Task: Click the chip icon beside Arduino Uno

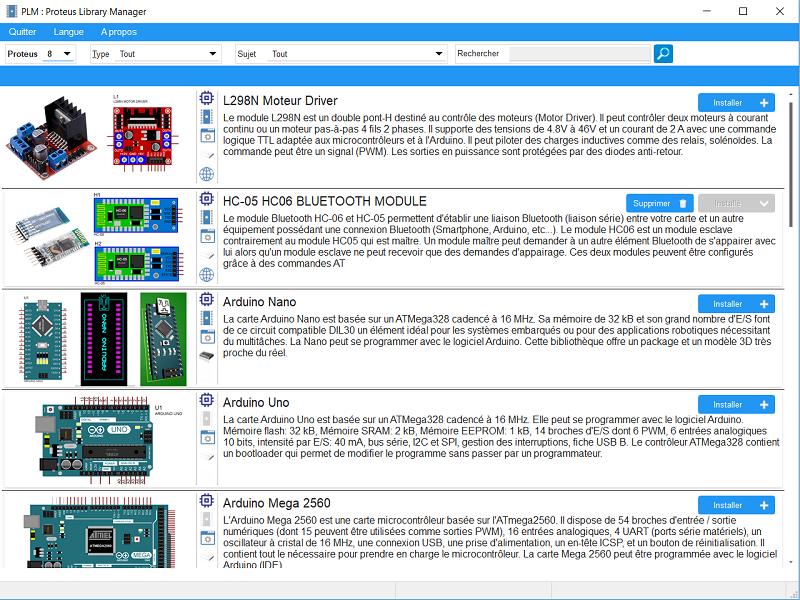Action: (x=207, y=400)
